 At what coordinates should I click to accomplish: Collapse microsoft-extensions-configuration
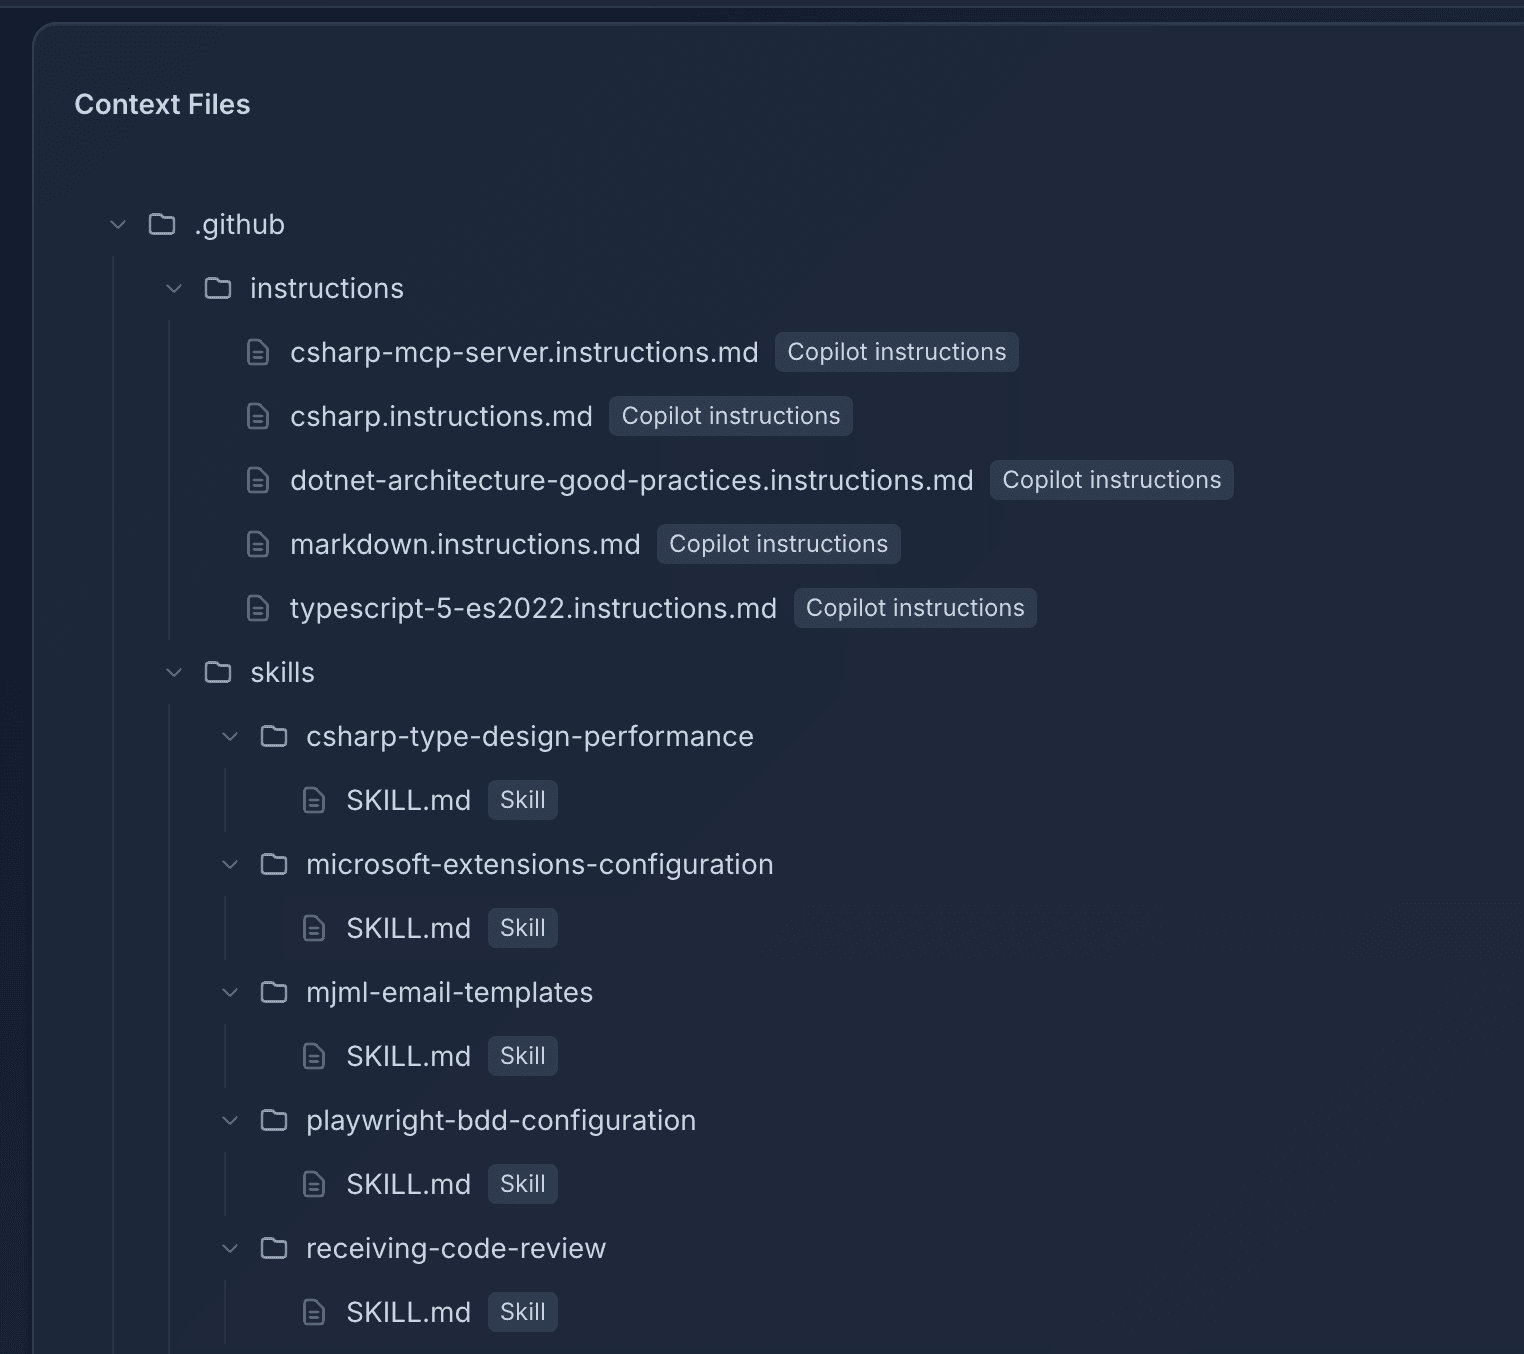[229, 864]
